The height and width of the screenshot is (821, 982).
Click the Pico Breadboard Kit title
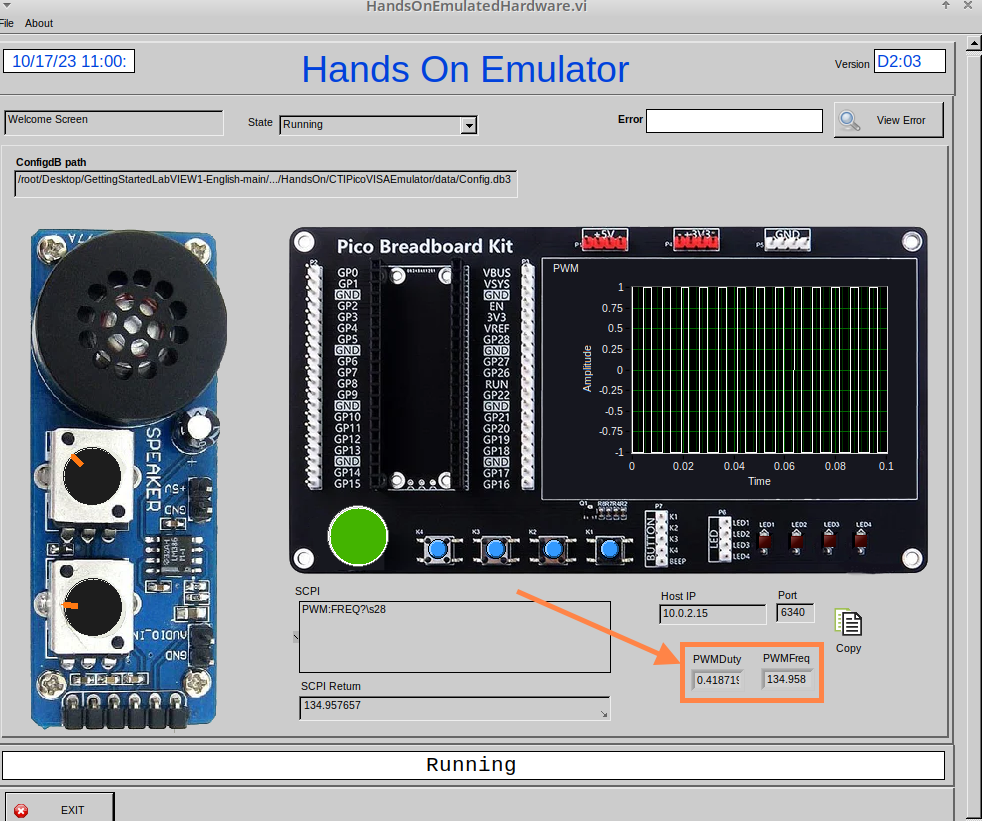pos(425,247)
